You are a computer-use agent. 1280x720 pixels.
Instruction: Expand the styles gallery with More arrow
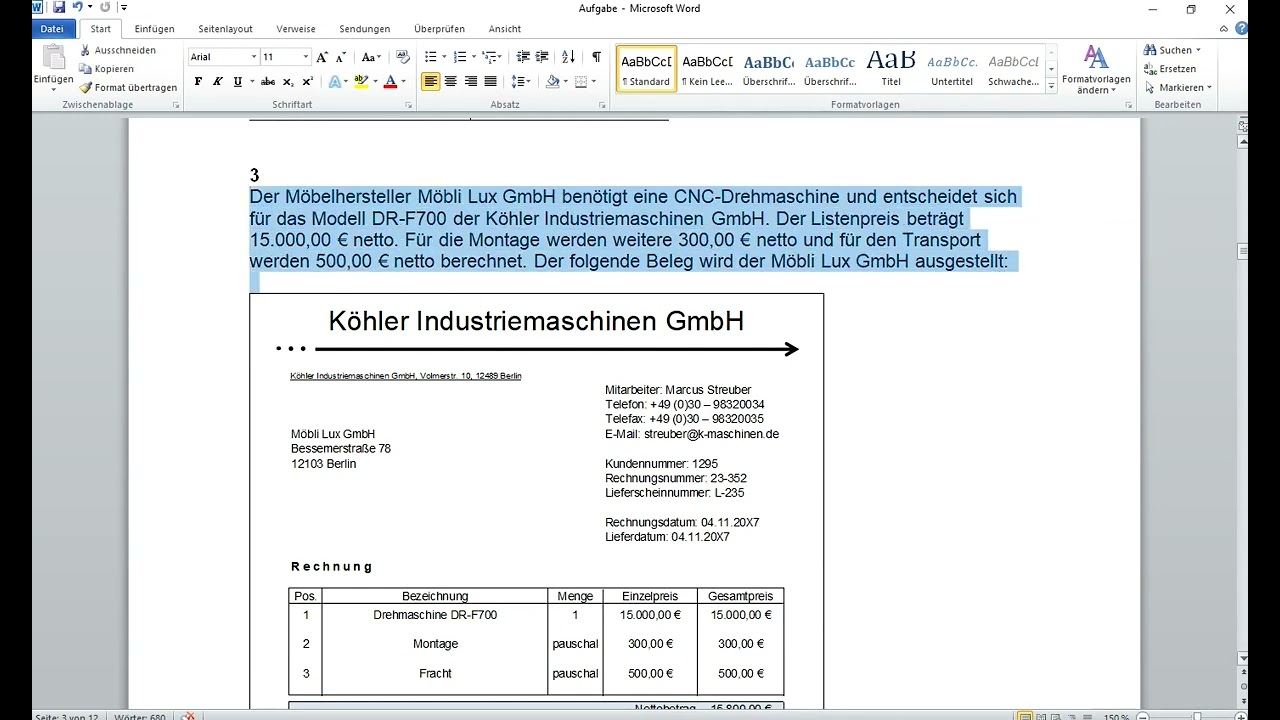(1051, 87)
